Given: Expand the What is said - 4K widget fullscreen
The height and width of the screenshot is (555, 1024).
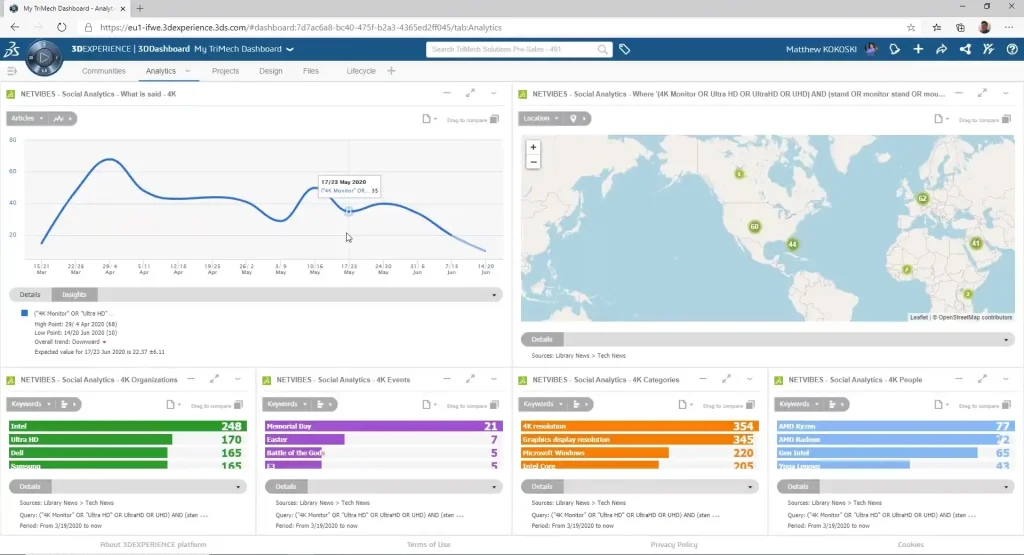Looking at the screenshot, I should tap(470, 93).
